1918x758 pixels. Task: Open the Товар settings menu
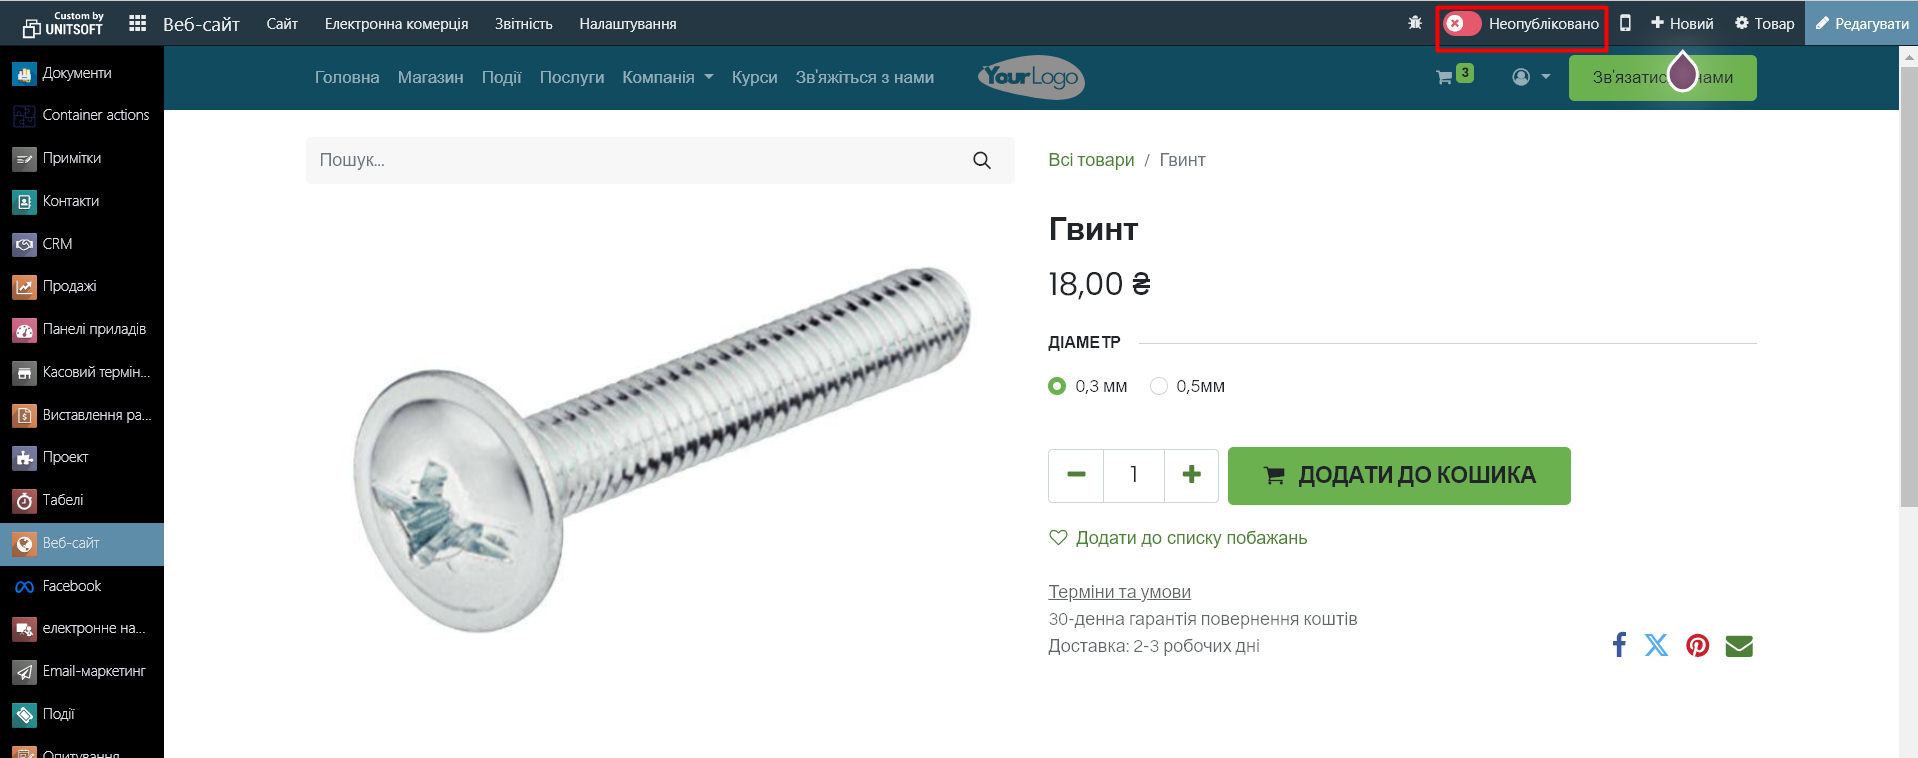click(1764, 23)
